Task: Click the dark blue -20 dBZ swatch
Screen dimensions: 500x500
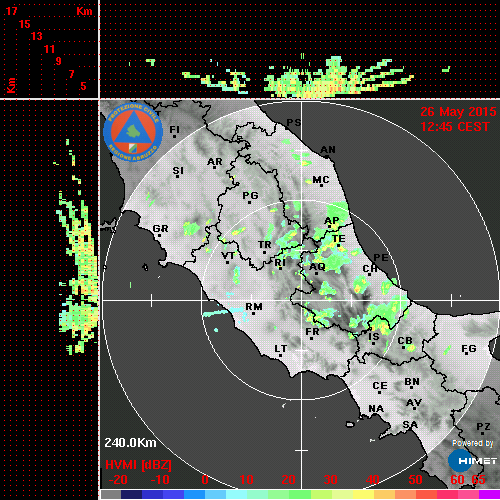Action: (132, 494)
